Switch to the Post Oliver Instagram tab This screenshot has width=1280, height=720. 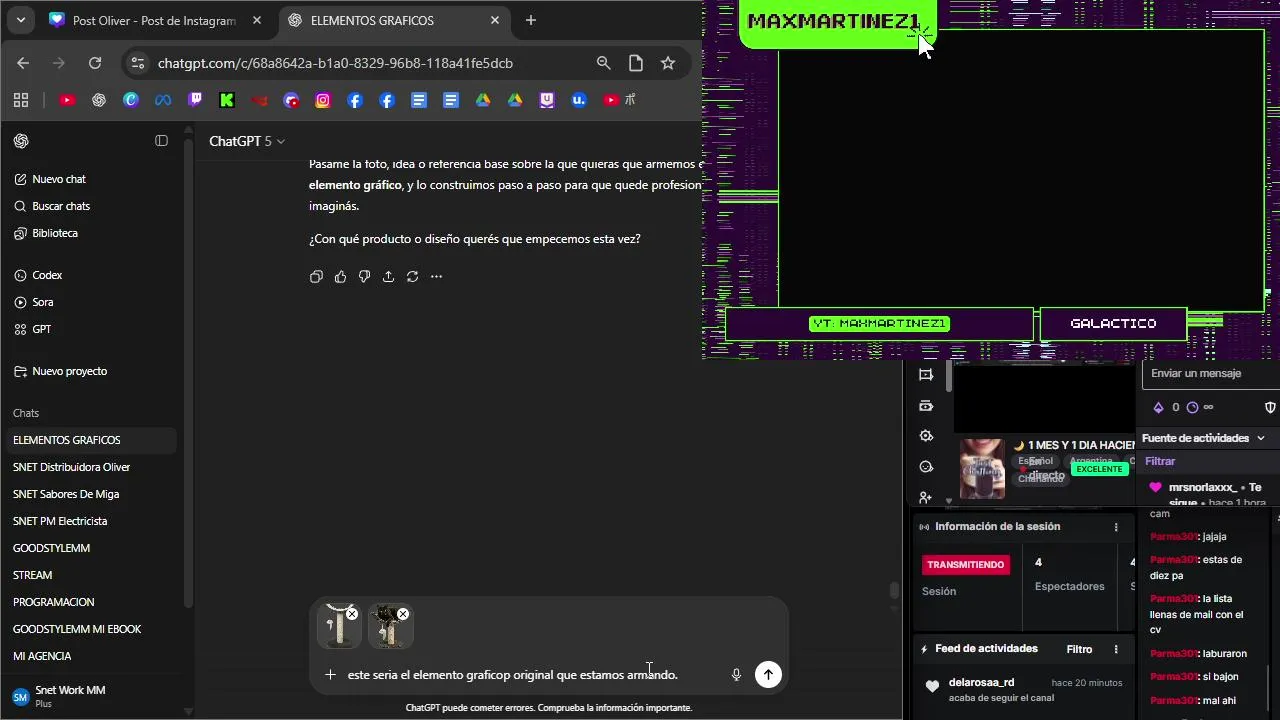click(x=155, y=20)
